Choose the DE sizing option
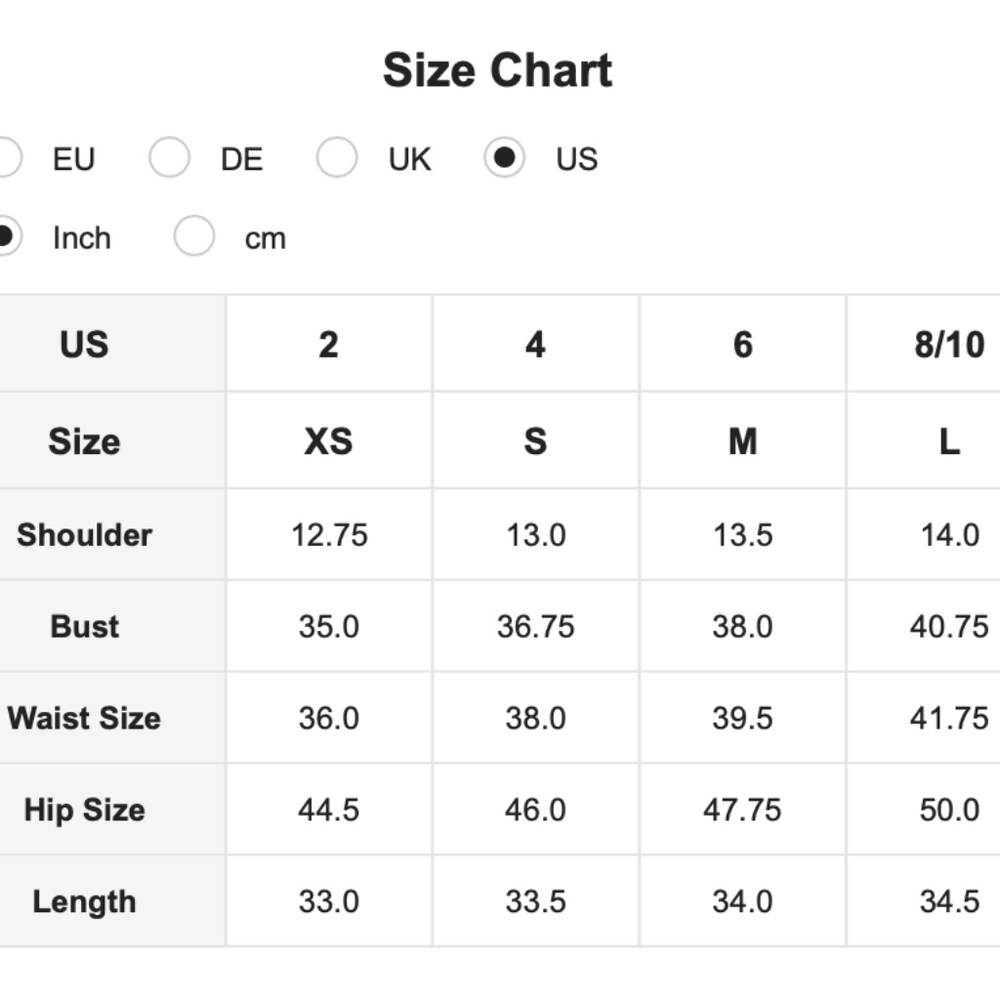This screenshot has height=1000, width=1000. [x=169, y=158]
